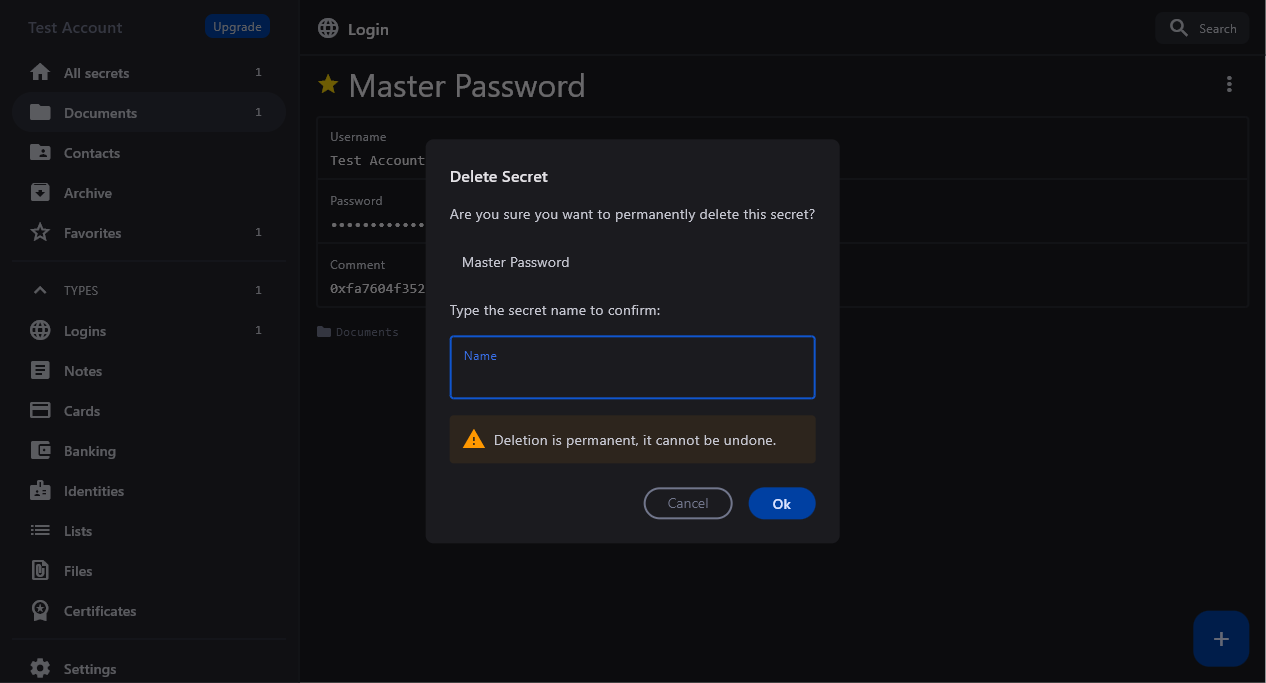Focus the Name confirmation input field
1266x683 pixels.
(632, 375)
